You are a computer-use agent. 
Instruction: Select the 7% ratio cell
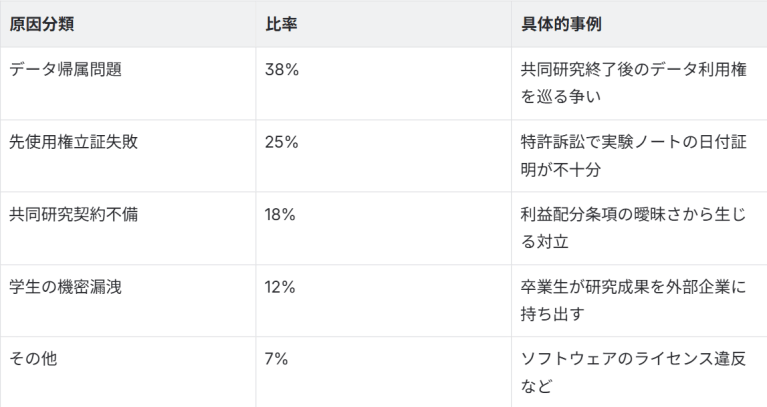[x=276, y=359]
